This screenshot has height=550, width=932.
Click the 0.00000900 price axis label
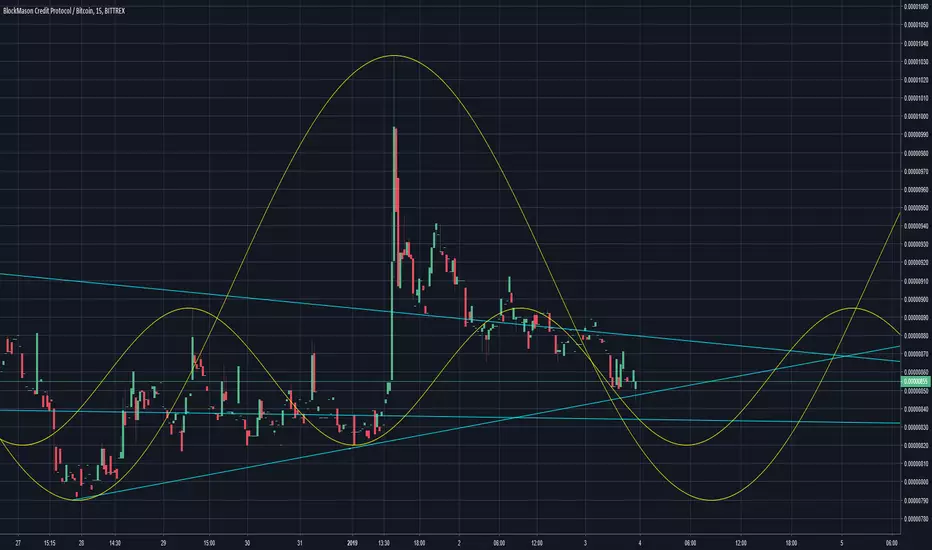[x=917, y=300]
